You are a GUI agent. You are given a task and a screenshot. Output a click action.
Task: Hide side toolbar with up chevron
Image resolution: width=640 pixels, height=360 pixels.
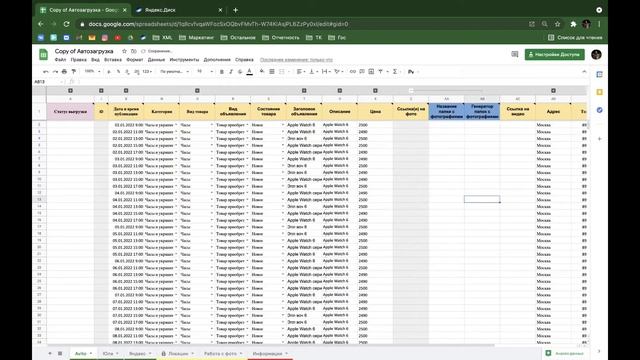[x=584, y=71]
